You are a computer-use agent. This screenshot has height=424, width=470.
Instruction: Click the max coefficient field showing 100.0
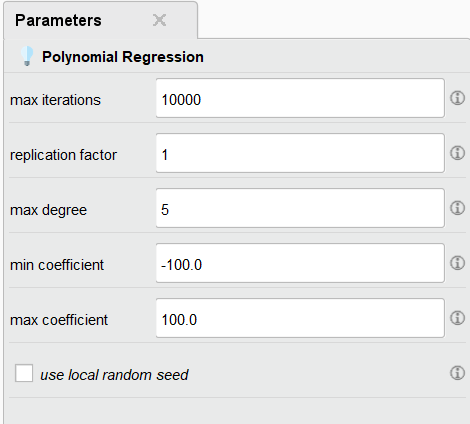pos(300,318)
